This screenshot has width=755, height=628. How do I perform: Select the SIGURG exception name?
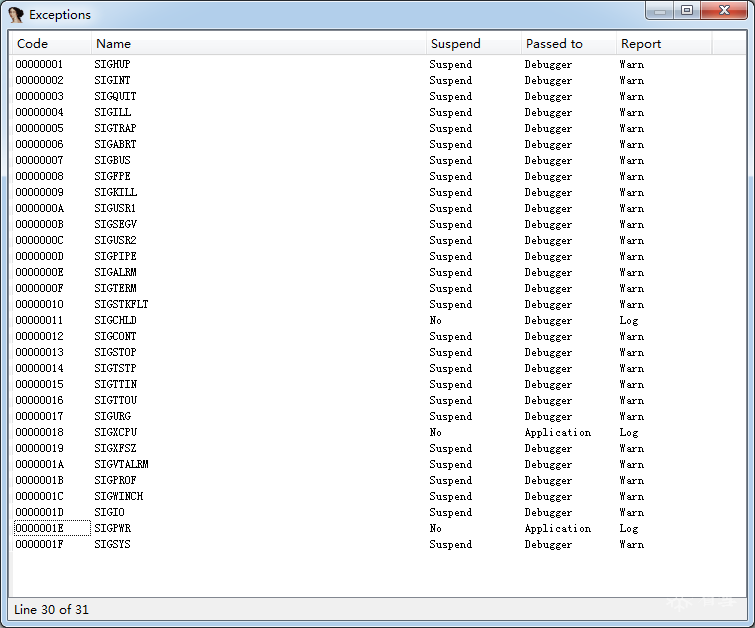tap(112, 416)
